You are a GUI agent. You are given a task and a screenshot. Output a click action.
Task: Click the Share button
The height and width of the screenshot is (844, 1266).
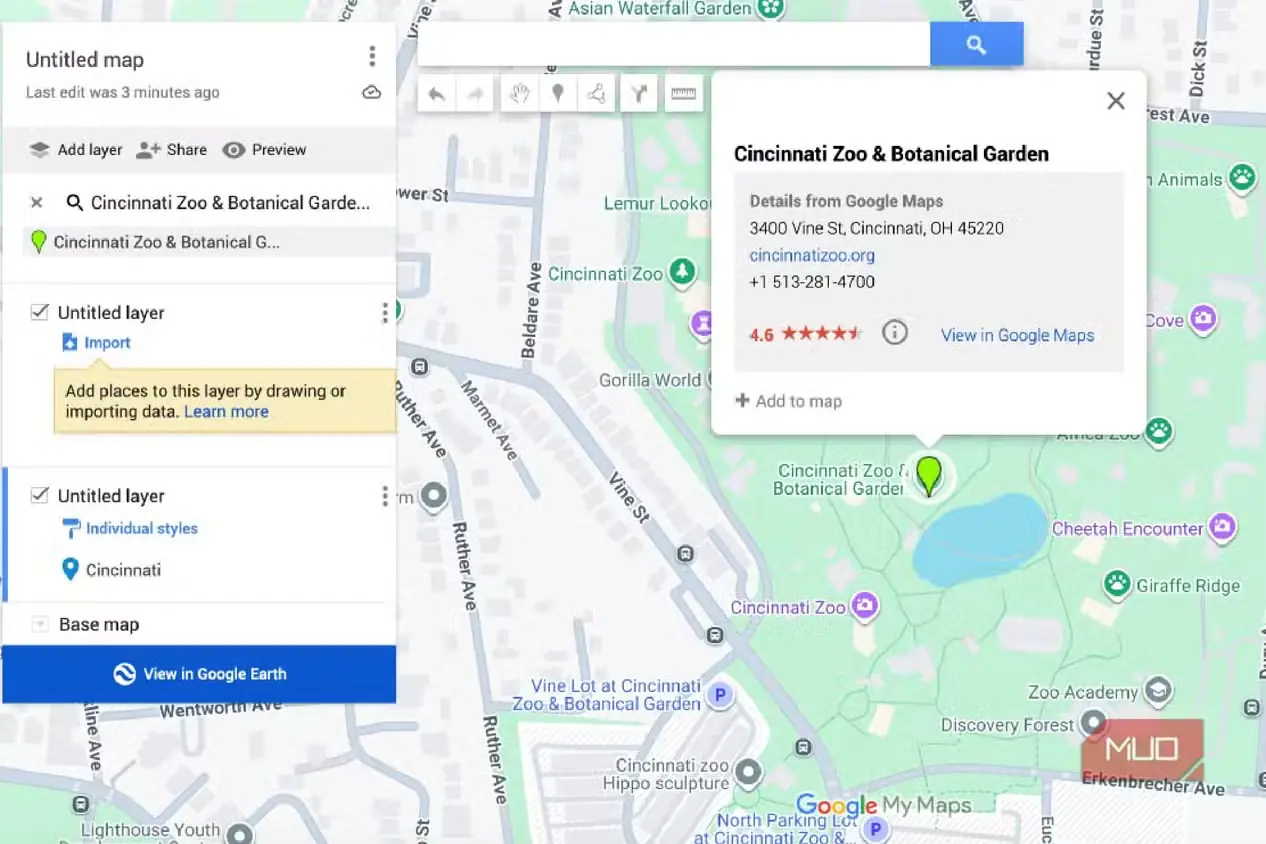172,150
